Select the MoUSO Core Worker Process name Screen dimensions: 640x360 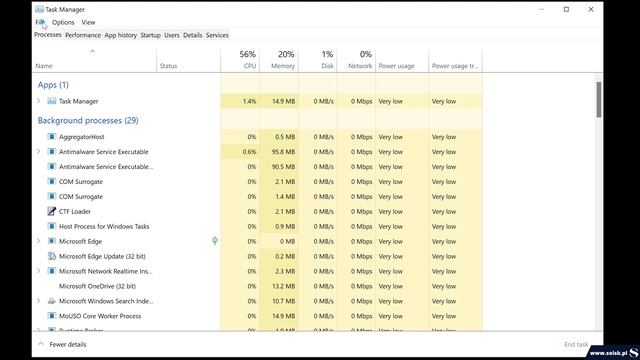[100, 316]
